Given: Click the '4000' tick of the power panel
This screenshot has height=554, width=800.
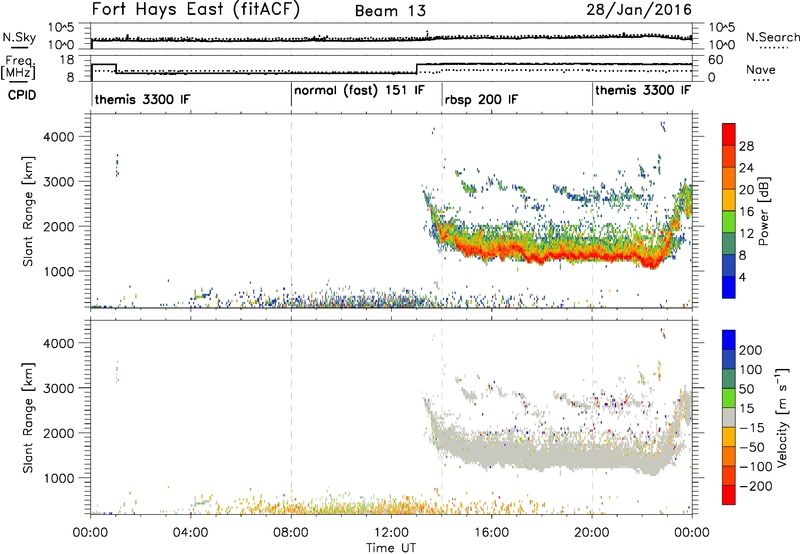Looking at the screenshot, I should click(58, 137).
